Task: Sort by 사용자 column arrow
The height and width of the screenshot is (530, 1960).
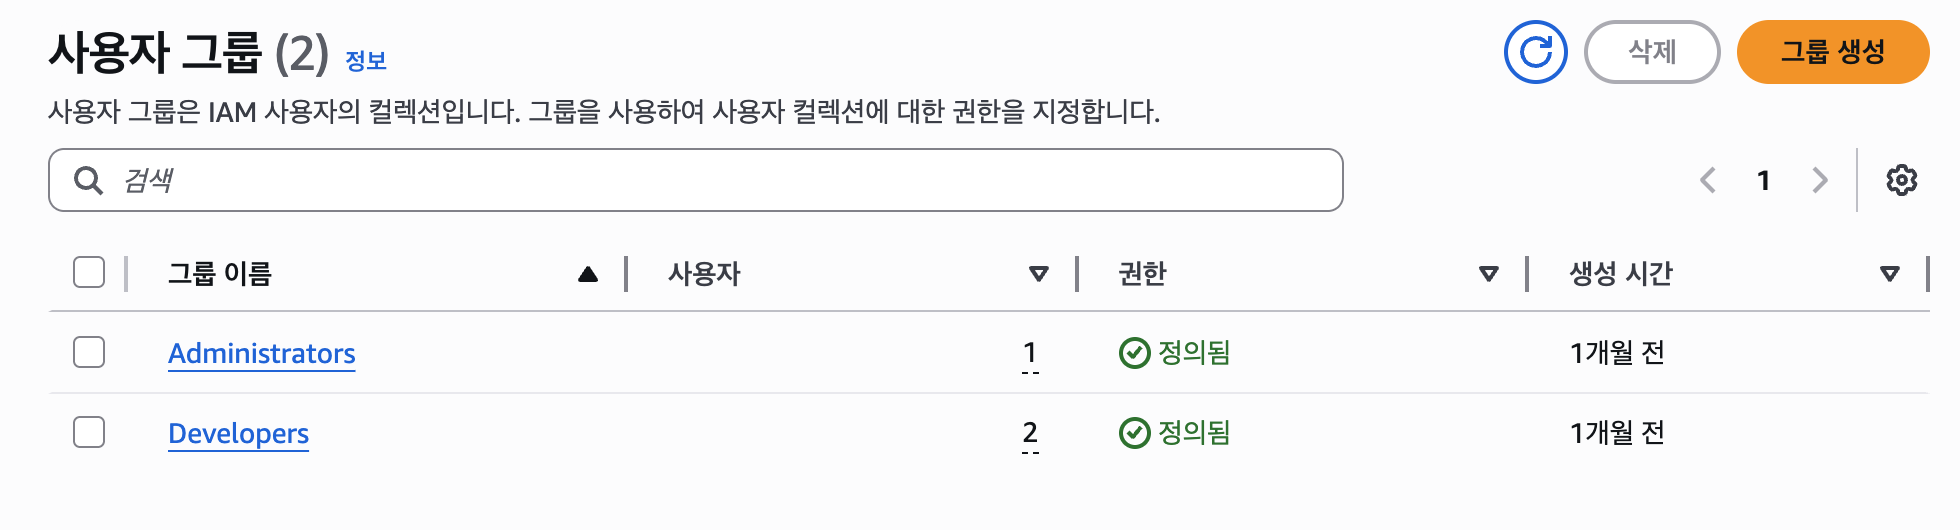Action: click(1039, 274)
